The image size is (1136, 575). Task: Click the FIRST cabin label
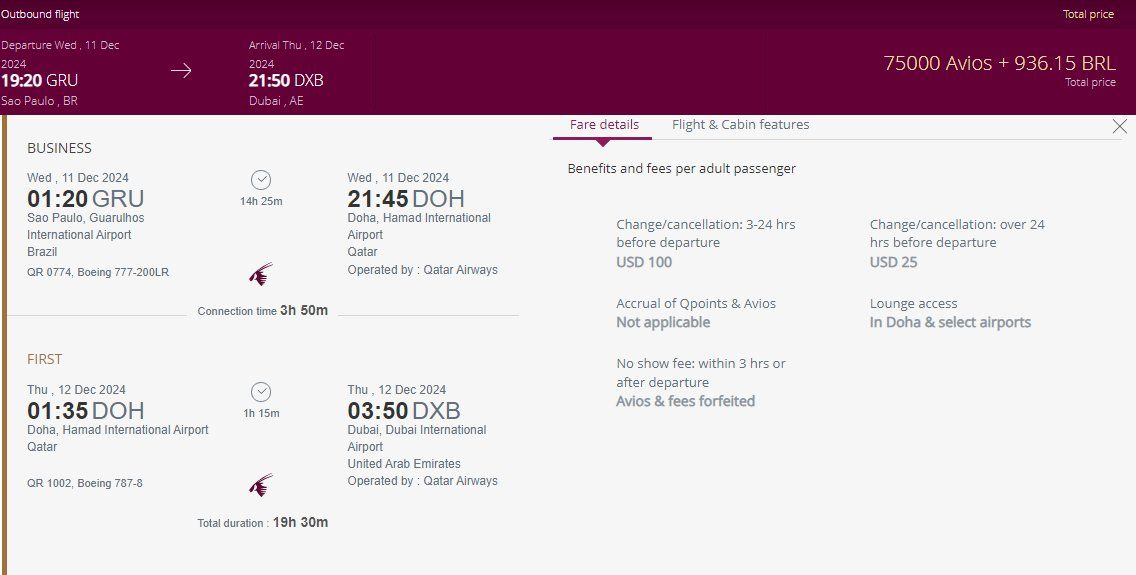click(45, 359)
